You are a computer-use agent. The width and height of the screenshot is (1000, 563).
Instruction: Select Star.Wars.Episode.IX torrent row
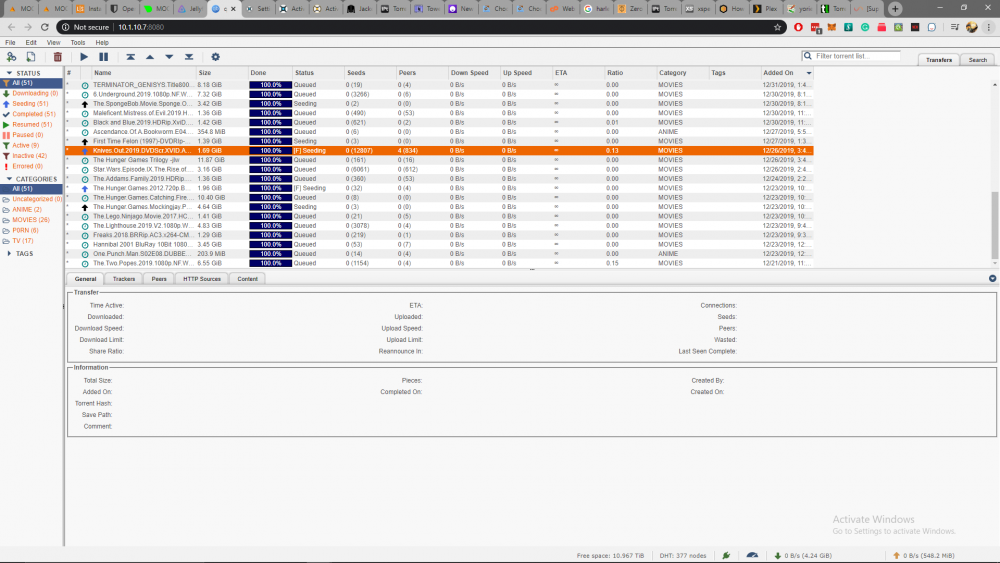point(439,170)
